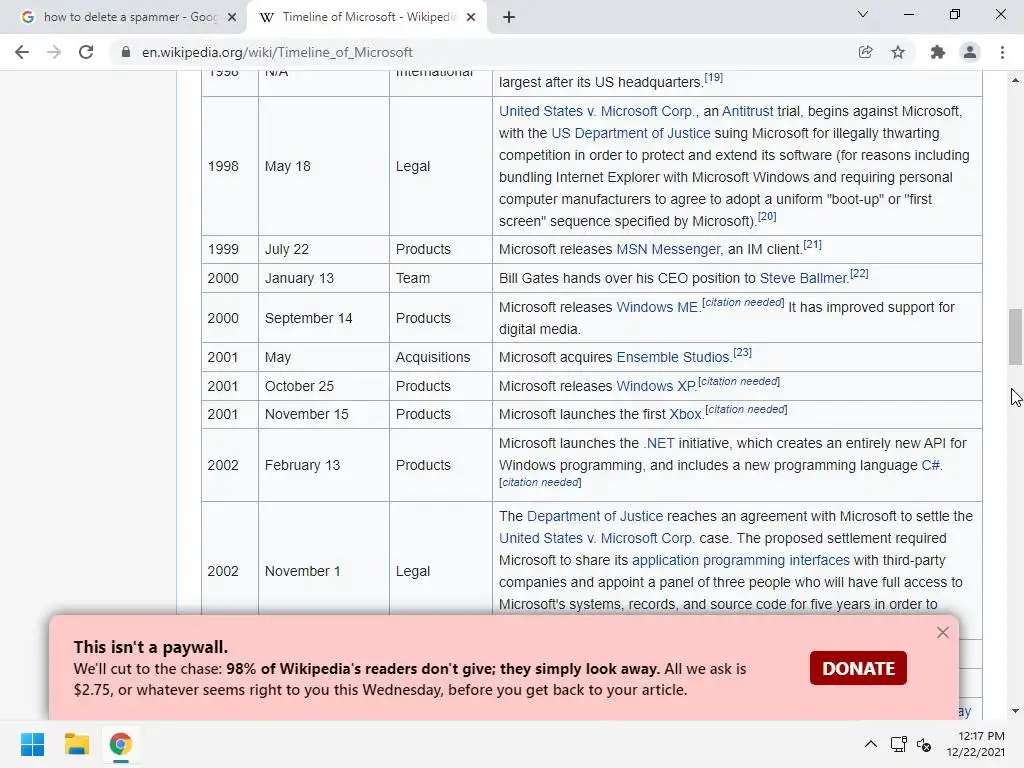Open the Windows ME link

click(657, 307)
